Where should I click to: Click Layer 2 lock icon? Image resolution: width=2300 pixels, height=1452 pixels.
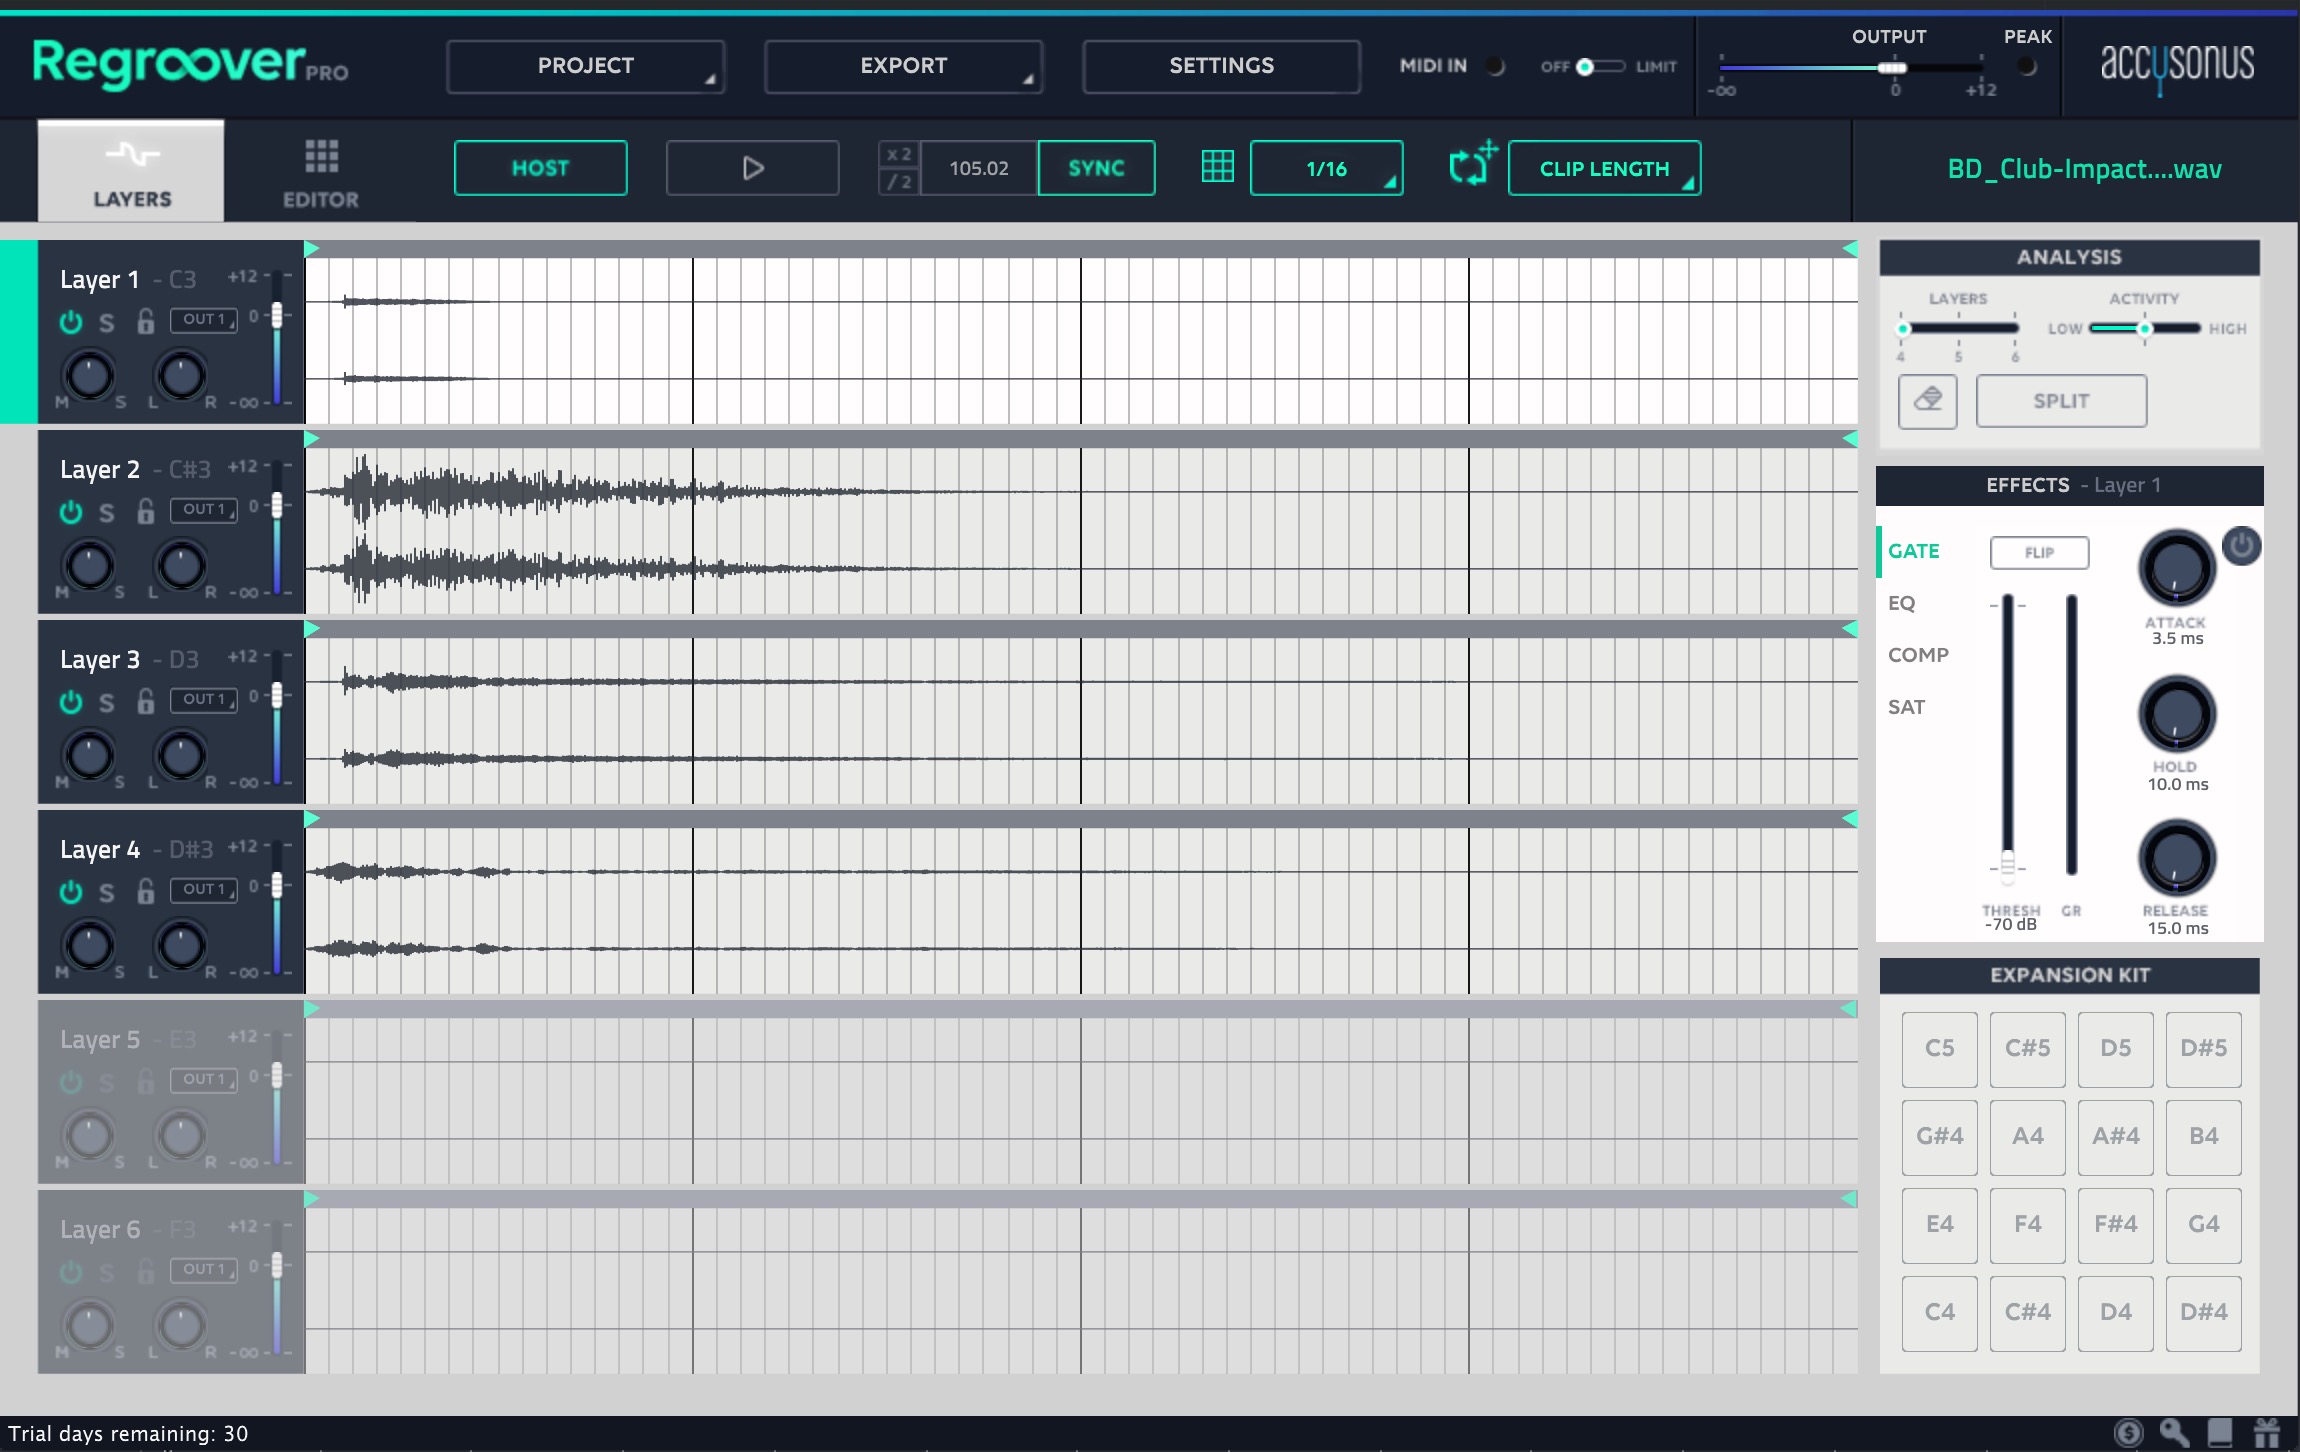click(146, 511)
